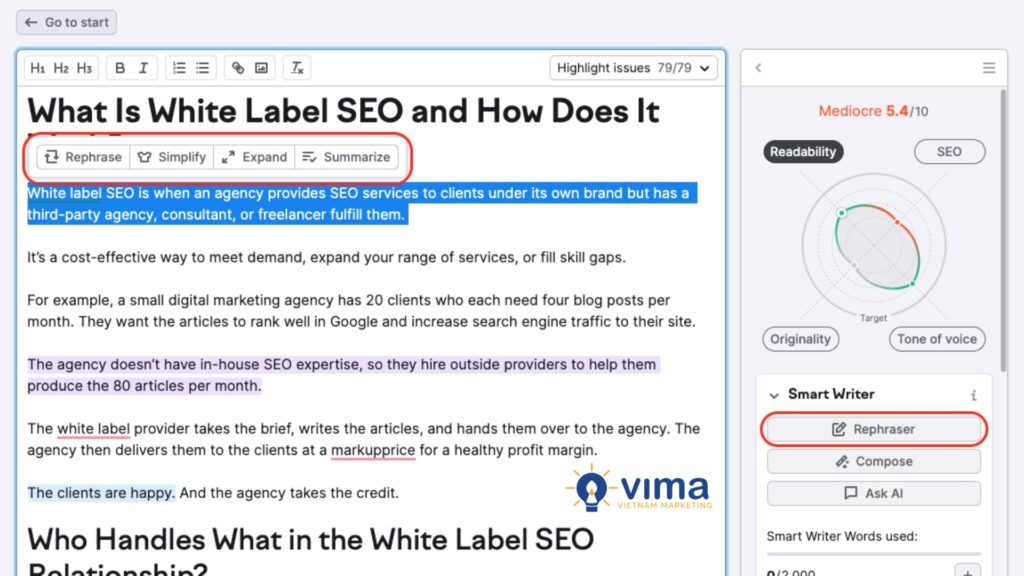Toggle italic text formatting
Viewport: 1024px width, 576px height.
coord(143,68)
